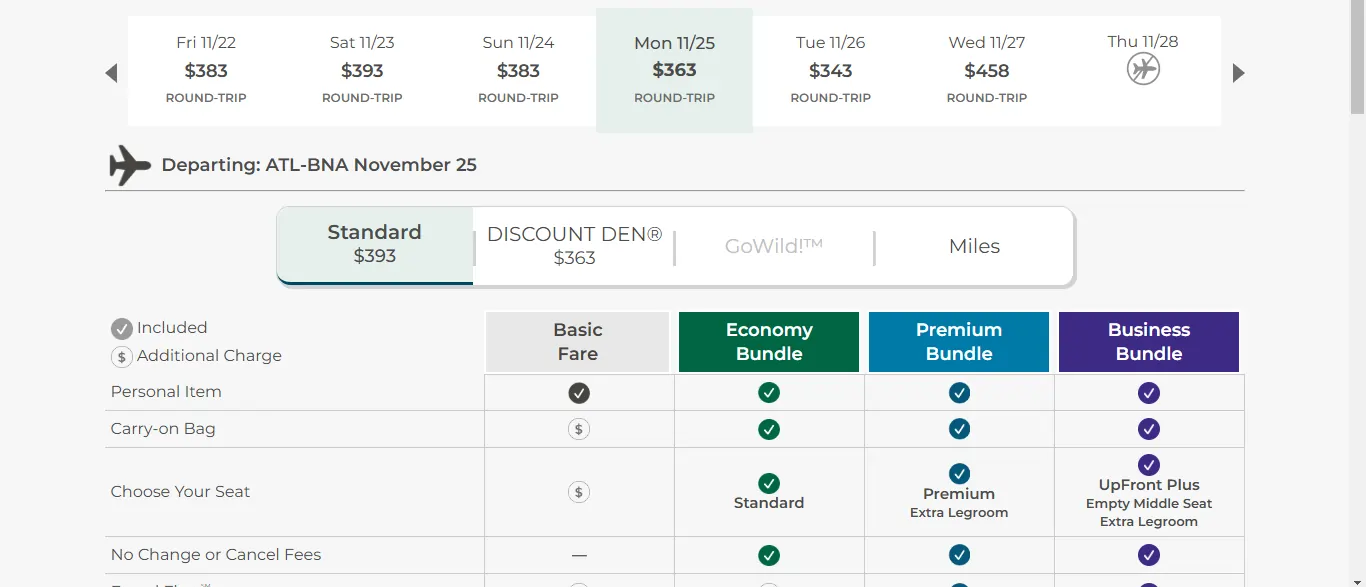
Task: Click the No Change or Cancel Fees label
Action: [x=216, y=555]
